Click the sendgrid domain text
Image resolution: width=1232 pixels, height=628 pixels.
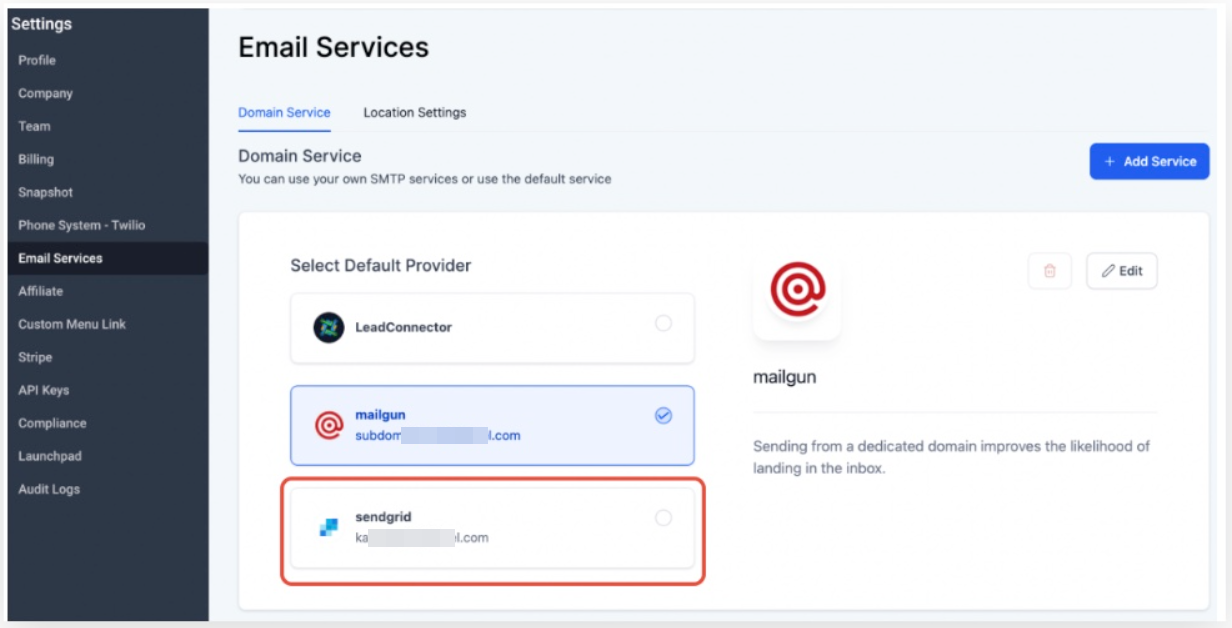[x=422, y=538]
